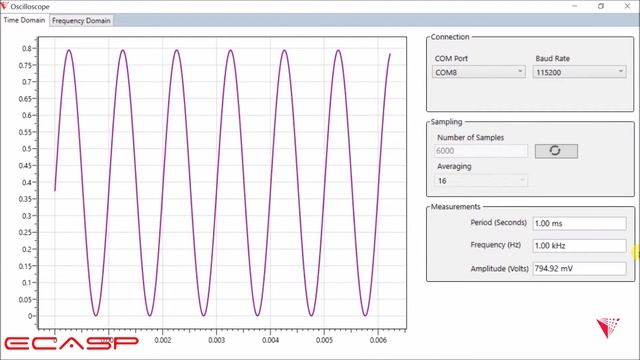The image size is (640, 360).
Task: Click the 'Averaging' label
Action: point(454,166)
